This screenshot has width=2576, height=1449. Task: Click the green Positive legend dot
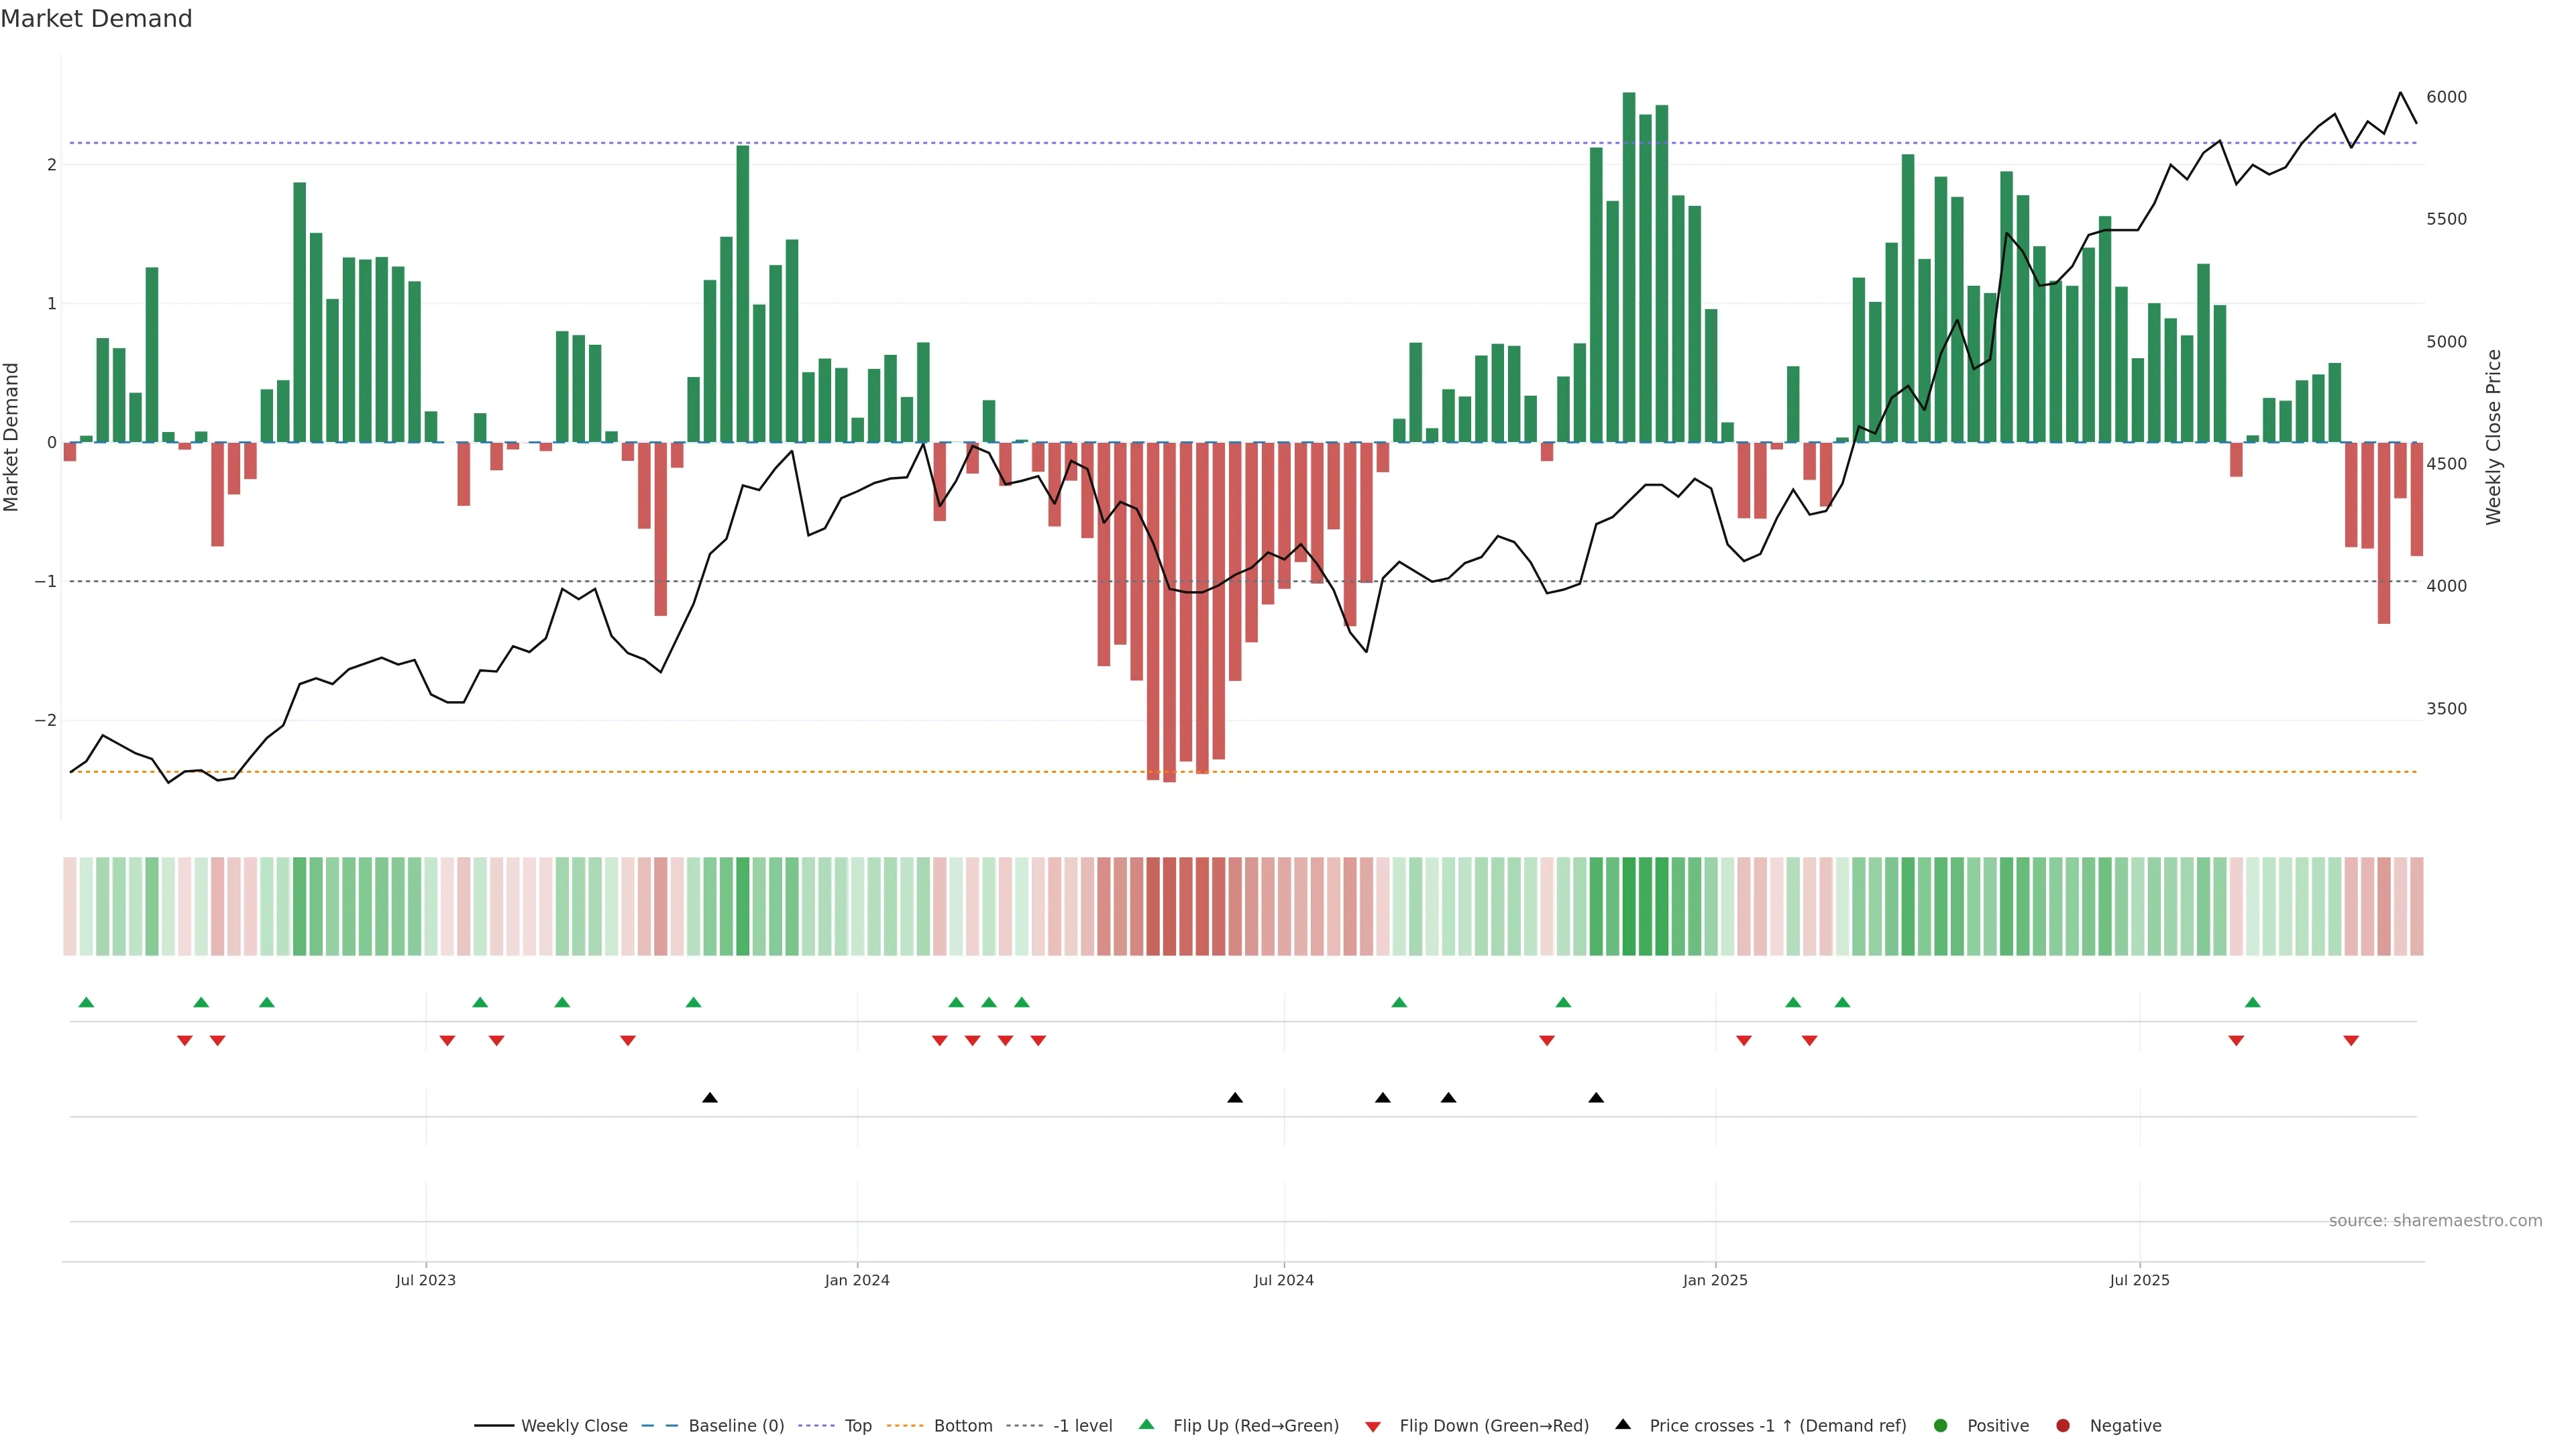click(x=1941, y=1426)
